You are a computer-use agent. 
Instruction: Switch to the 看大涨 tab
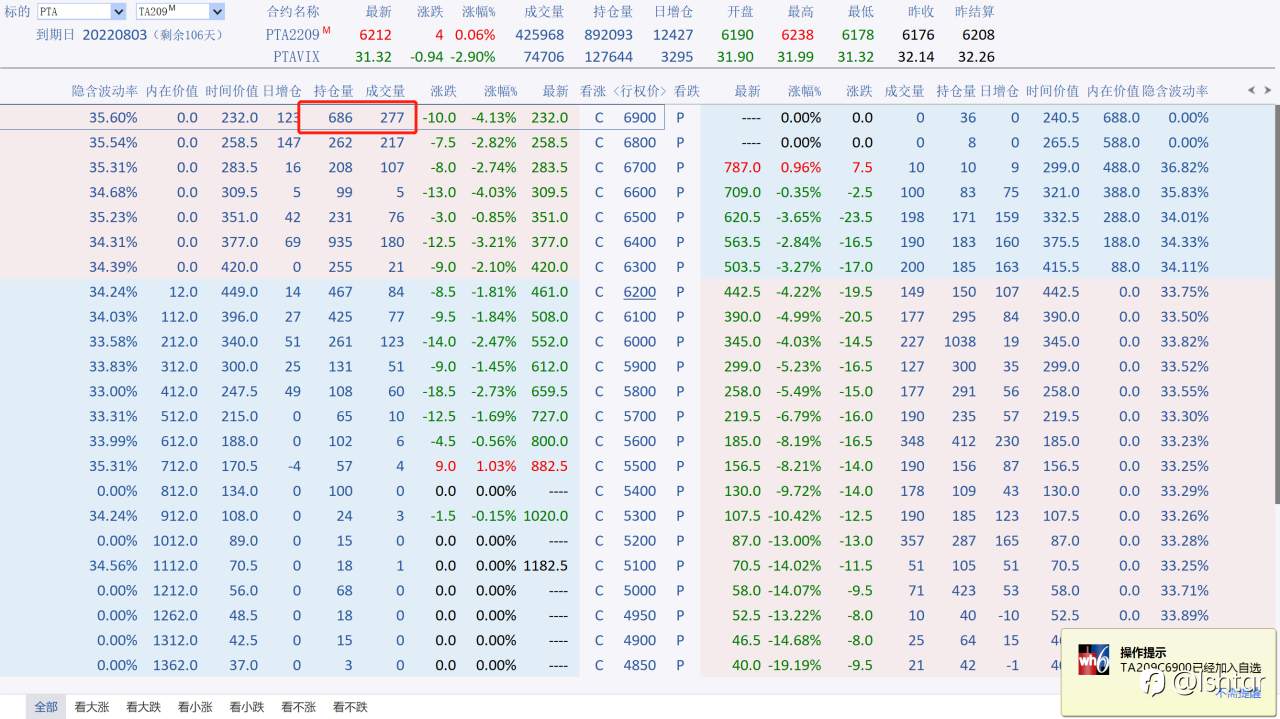(x=91, y=707)
